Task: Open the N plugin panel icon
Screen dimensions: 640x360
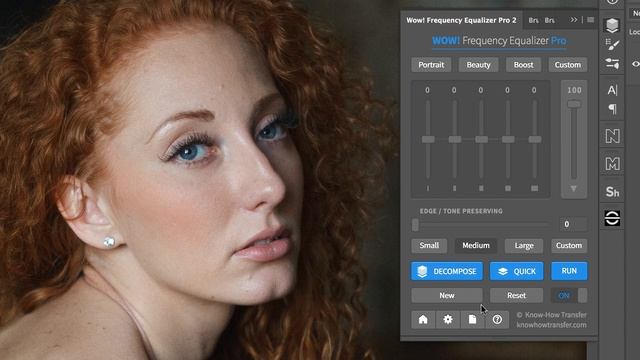Action: pyautogui.click(x=612, y=136)
